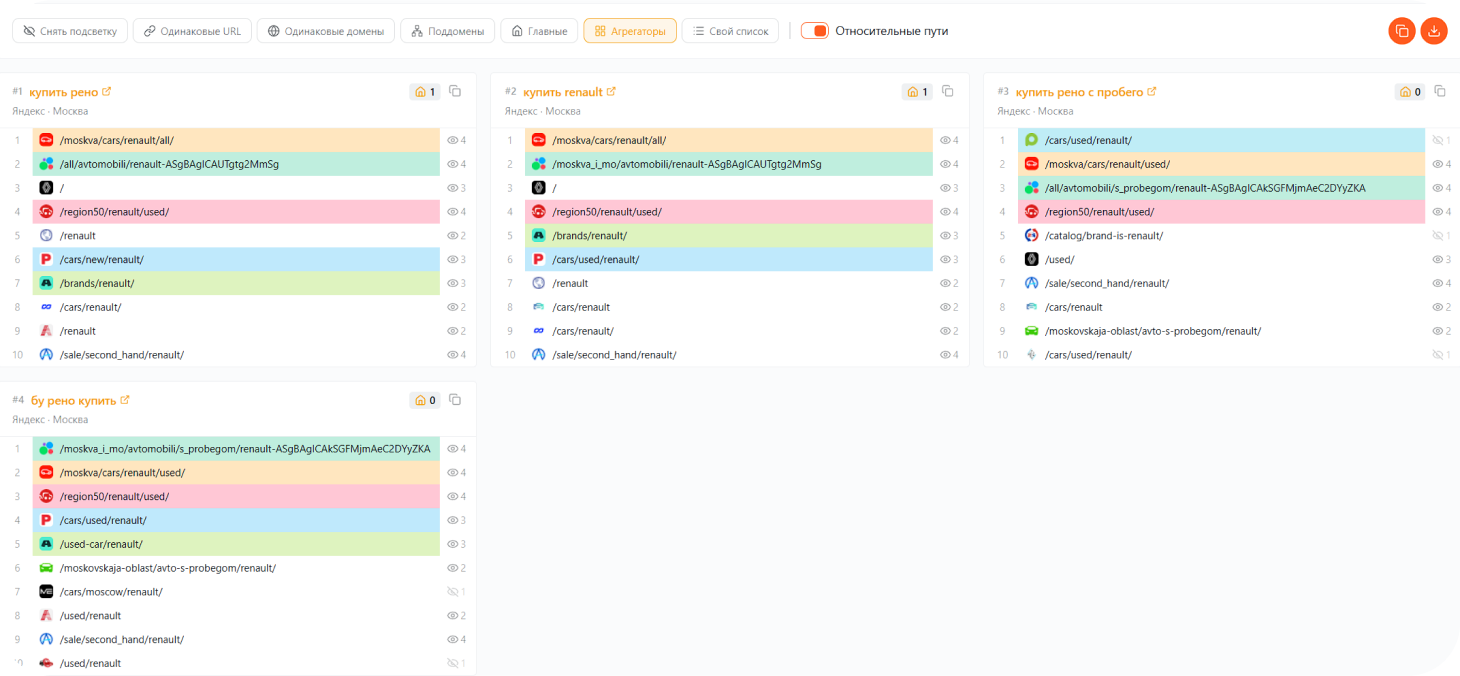Click favicon of /cars/renault/ row in card #1
The image size is (1460, 676).
point(46,307)
